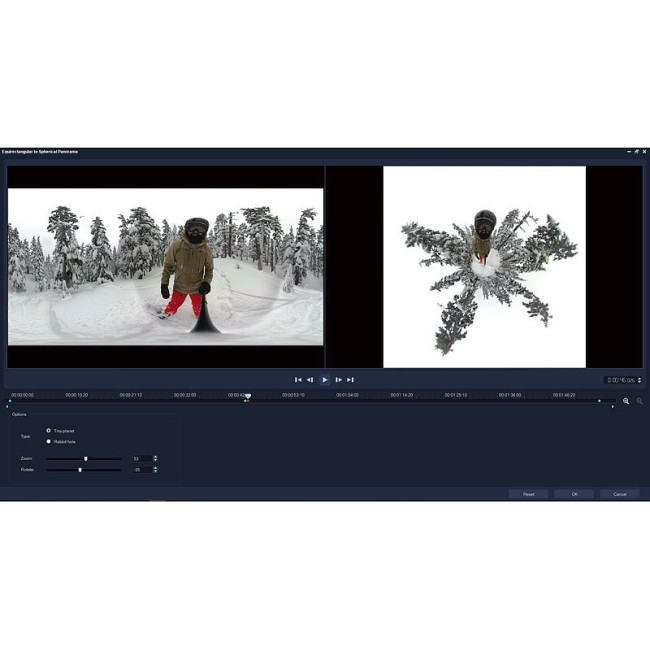
Task: Click the Zoom value field showing 53
Action: click(x=142, y=458)
